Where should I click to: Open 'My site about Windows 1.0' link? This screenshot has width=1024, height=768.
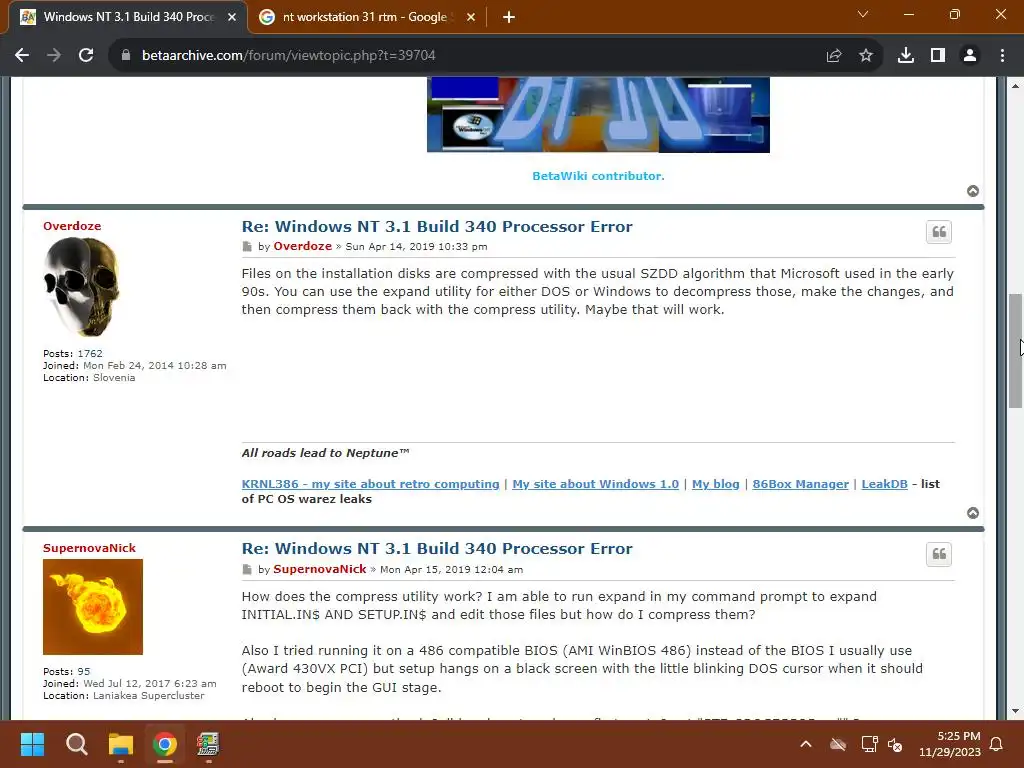pyautogui.click(x=596, y=484)
